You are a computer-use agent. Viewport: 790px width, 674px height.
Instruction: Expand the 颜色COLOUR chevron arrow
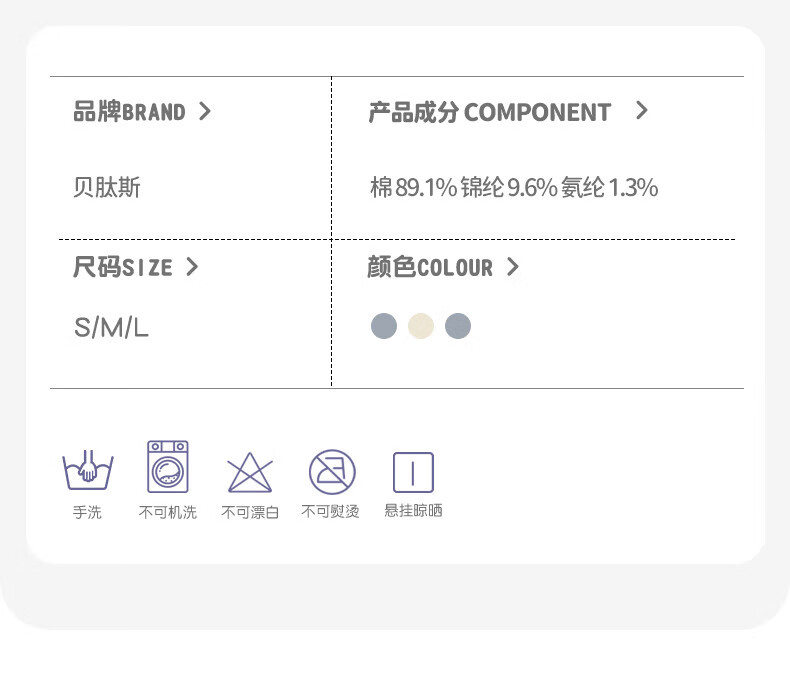(x=512, y=267)
